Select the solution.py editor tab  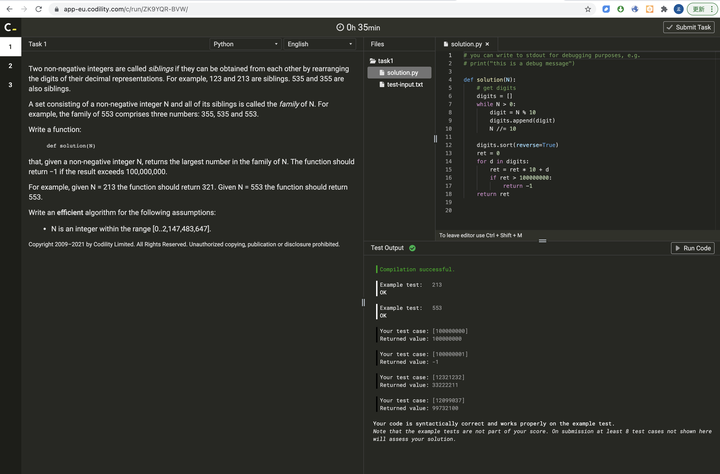[x=465, y=44]
